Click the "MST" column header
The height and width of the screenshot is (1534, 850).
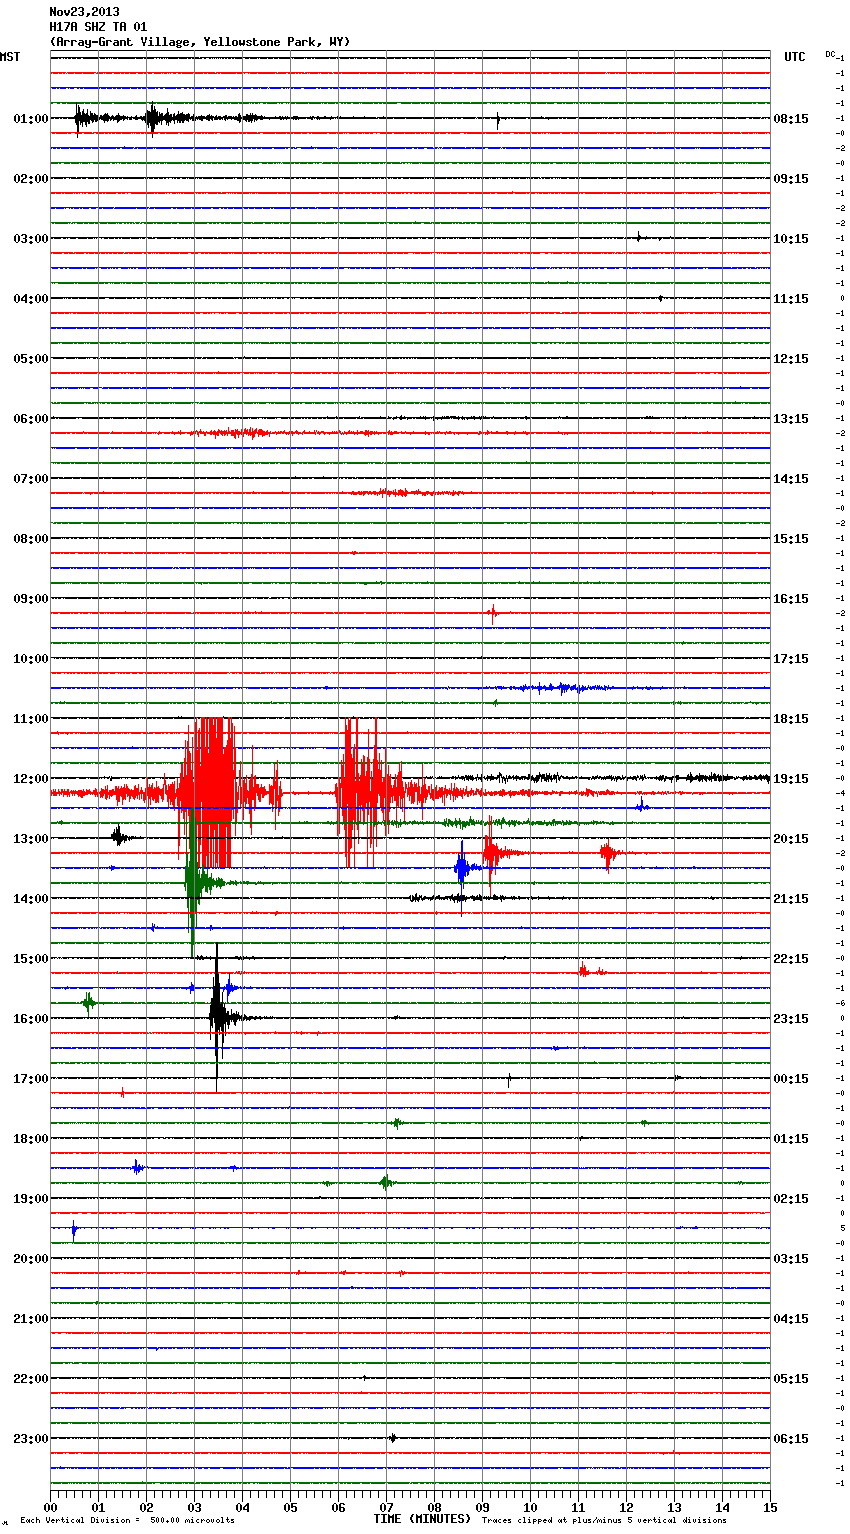(10, 57)
